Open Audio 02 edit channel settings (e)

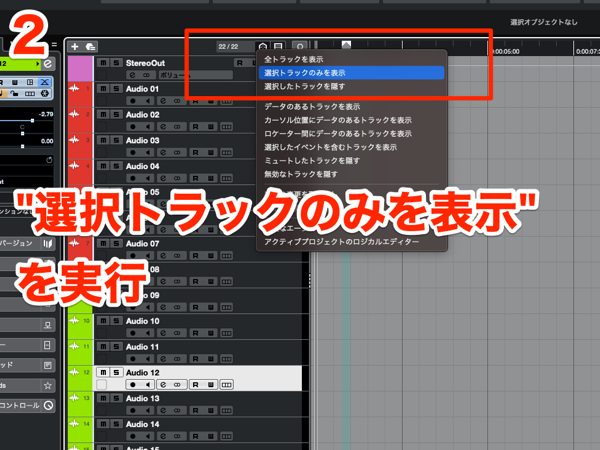[x=163, y=127]
